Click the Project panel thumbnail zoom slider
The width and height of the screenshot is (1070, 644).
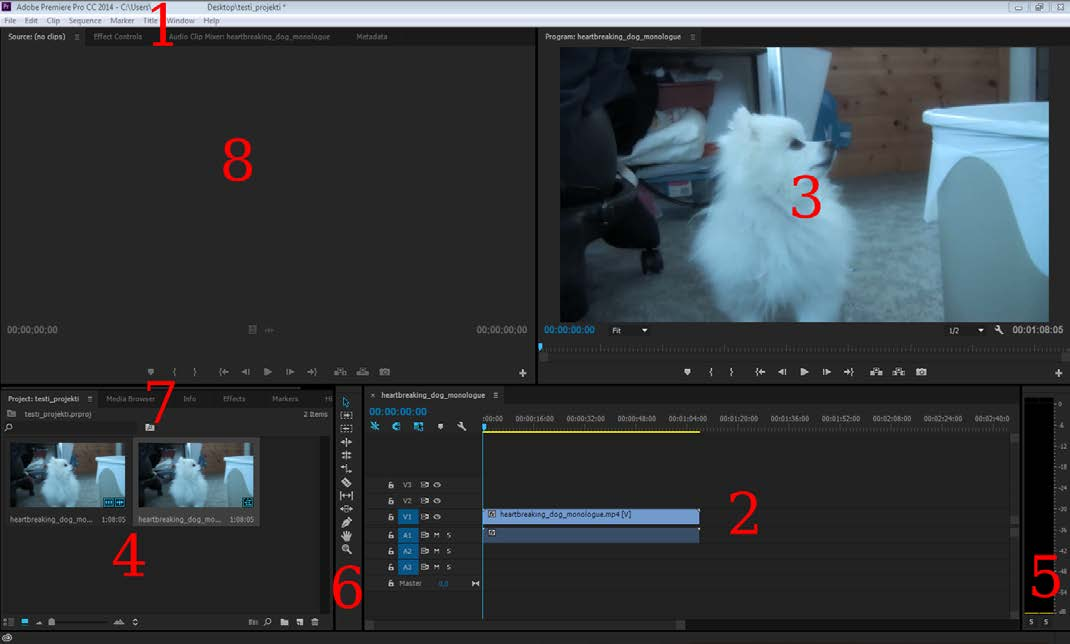[x=51, y=622]
